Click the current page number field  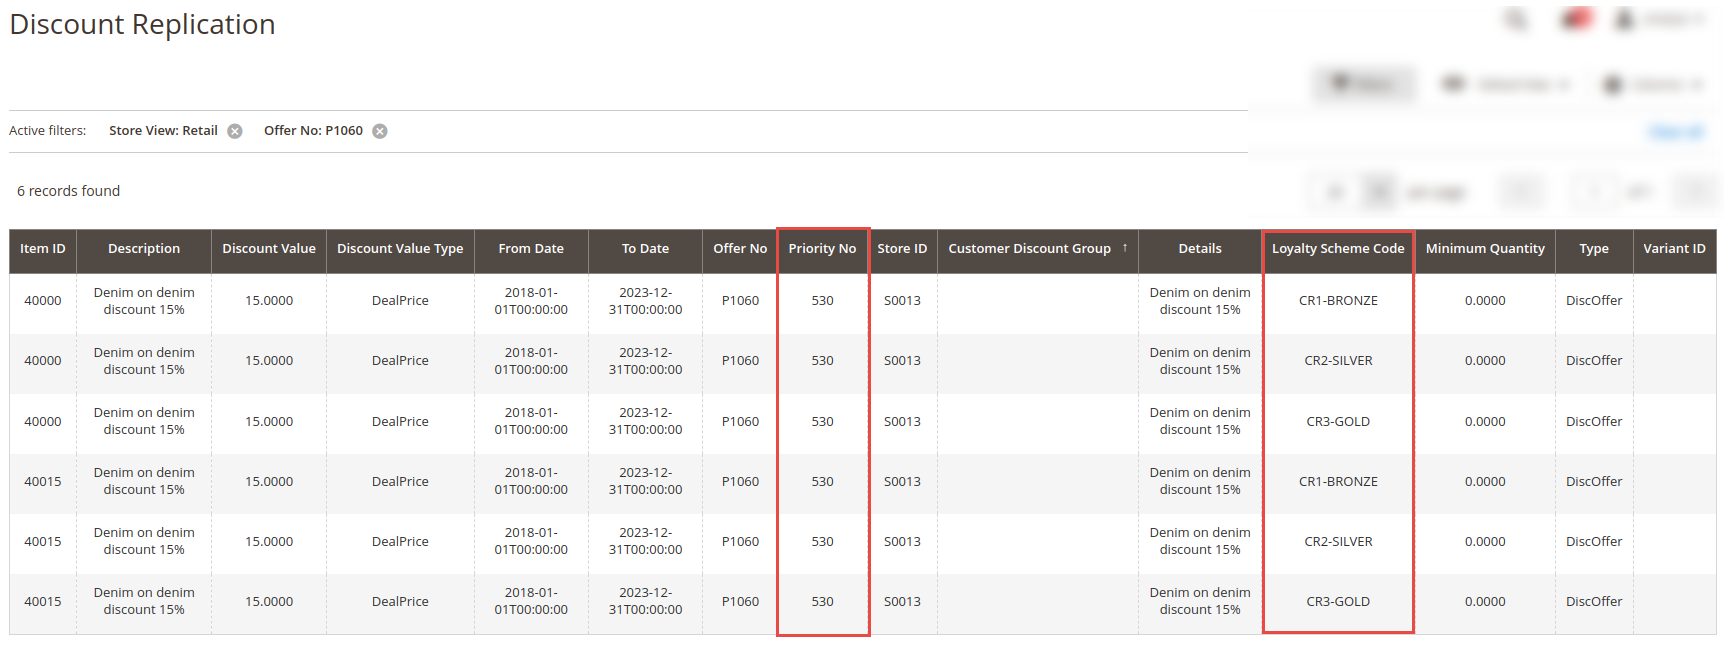1593,191
